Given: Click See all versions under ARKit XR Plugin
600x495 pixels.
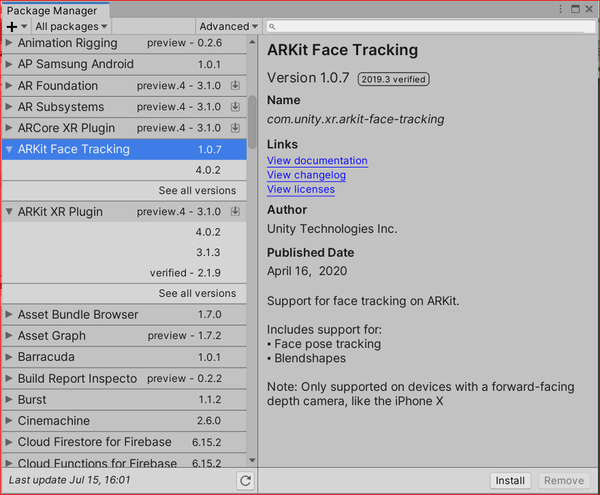Looking at the screenshot, I should point(197,293).
